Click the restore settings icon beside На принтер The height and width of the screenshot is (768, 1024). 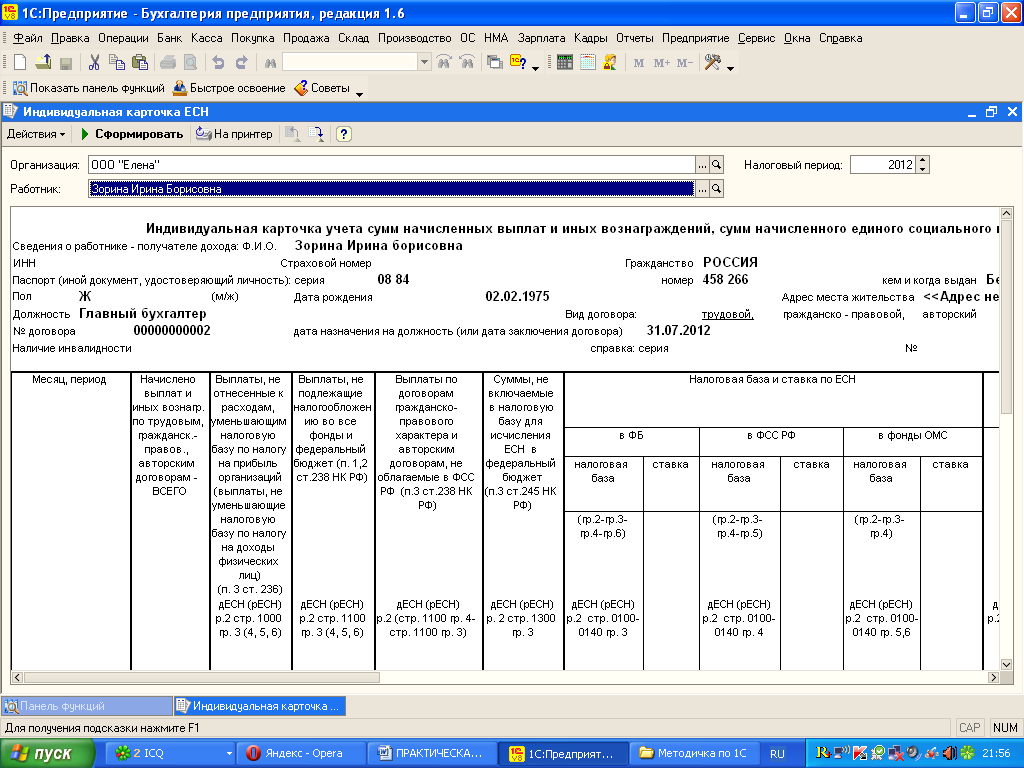(x=292, y=134)
